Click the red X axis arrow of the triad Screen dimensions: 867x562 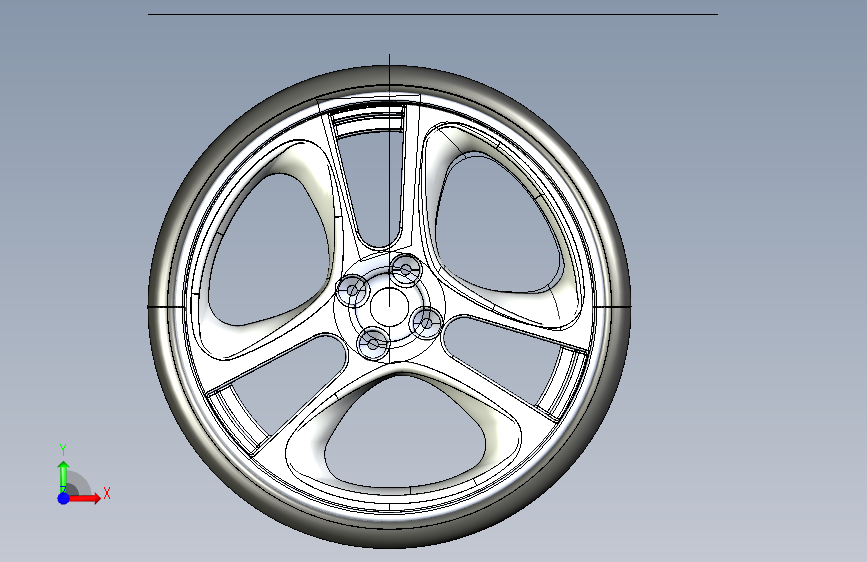click(83, 498)
